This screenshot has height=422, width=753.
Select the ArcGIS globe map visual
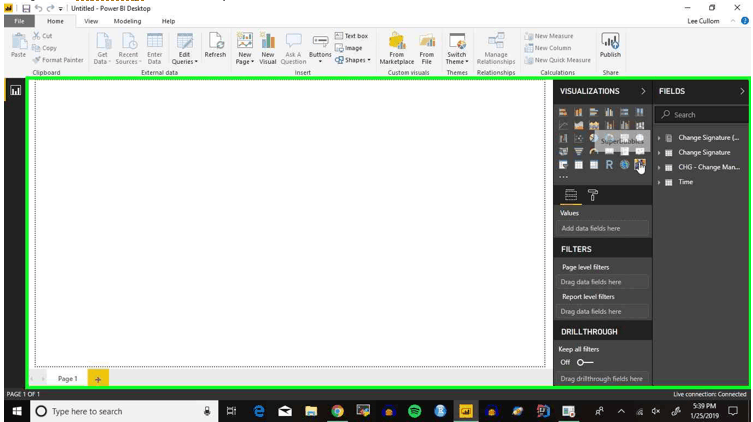624,165
